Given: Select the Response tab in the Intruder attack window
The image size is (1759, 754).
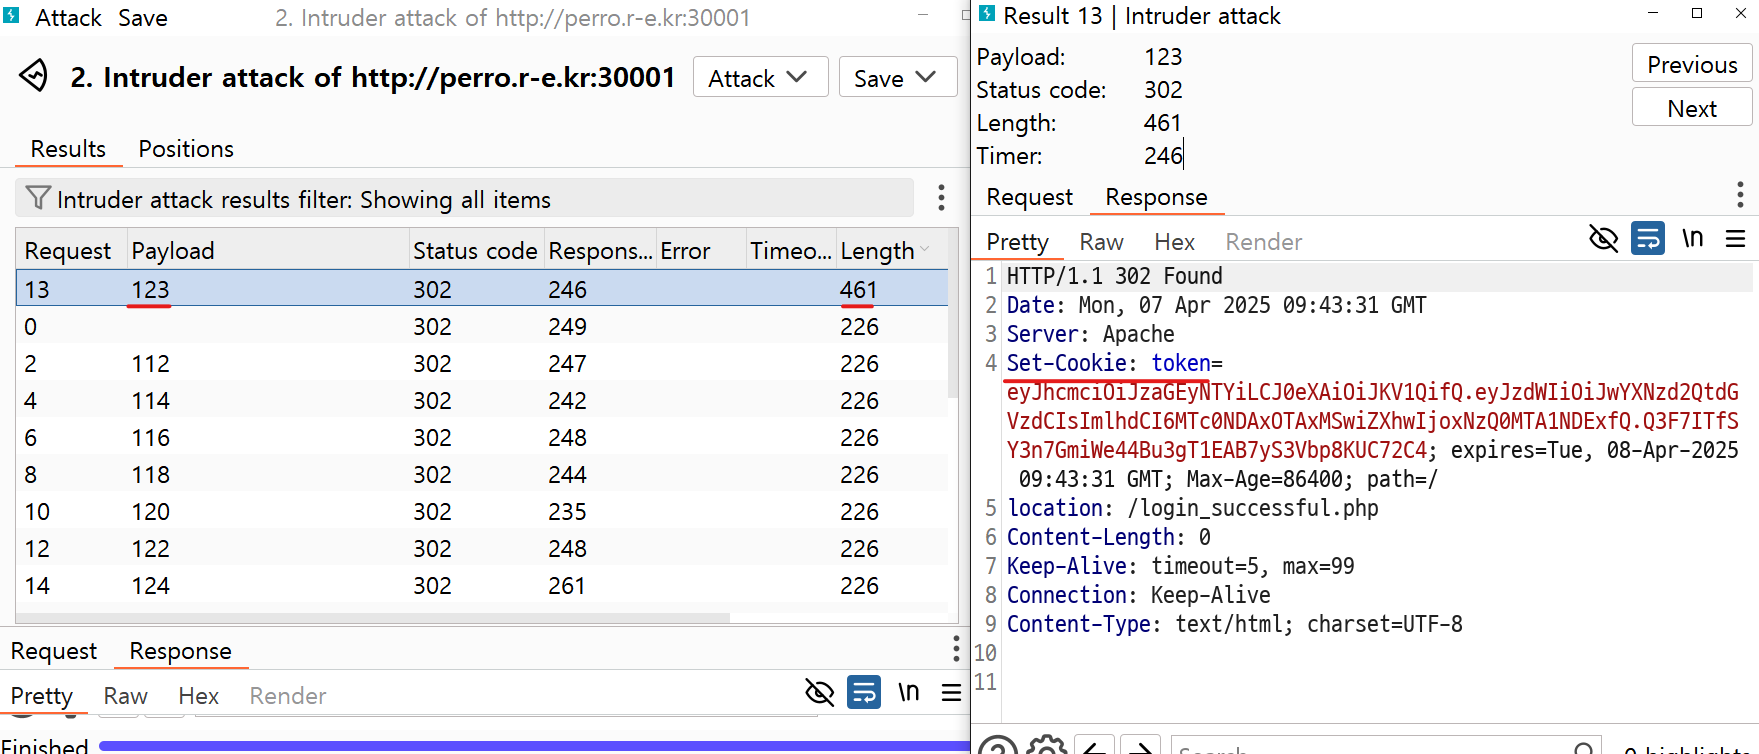Looking at the screenshot, I should click(180, 651).
